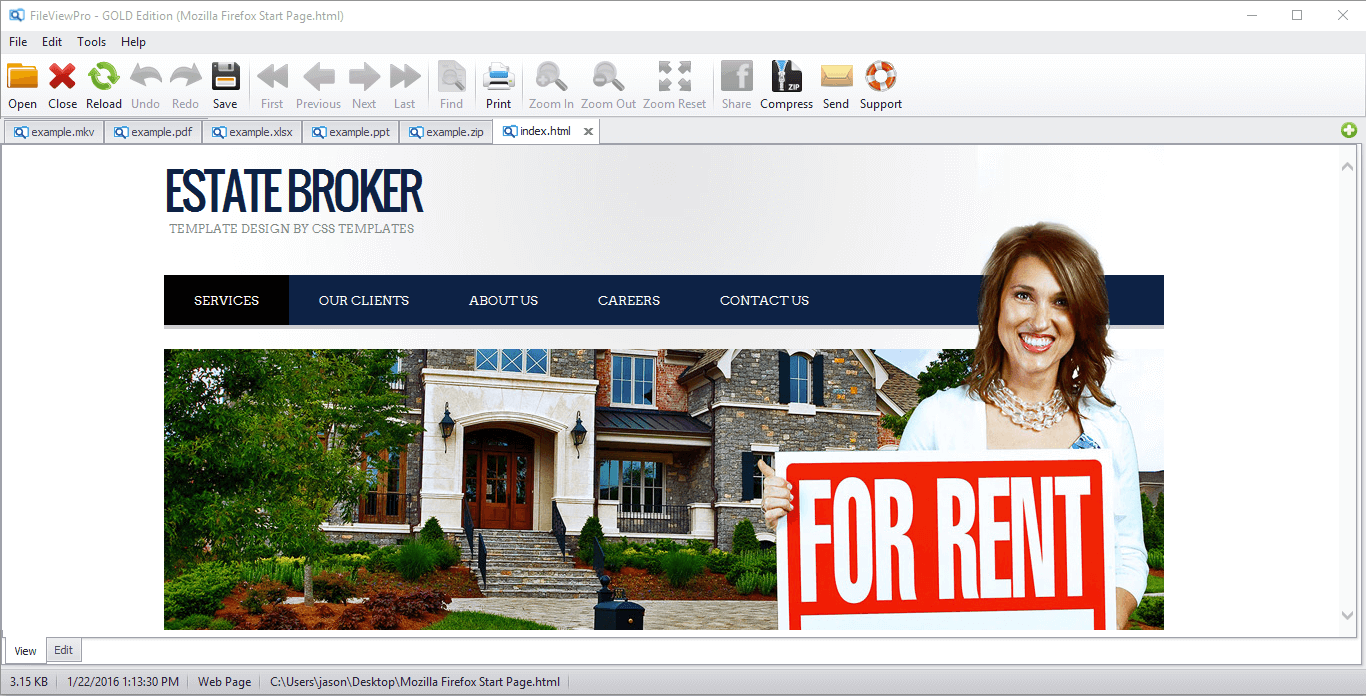Minimize the FileViewPro window

[x=1251, y=15]
